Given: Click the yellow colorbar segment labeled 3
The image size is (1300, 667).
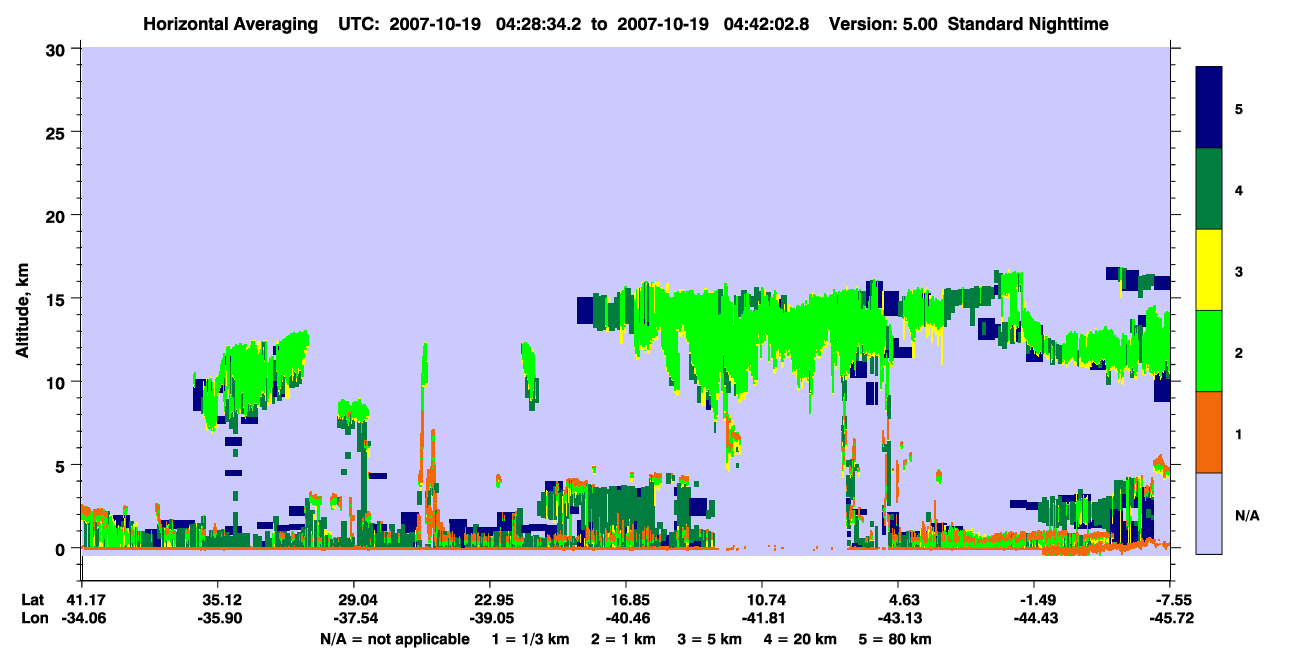Looking at the screenshot, I should (x=1209, y=270).
